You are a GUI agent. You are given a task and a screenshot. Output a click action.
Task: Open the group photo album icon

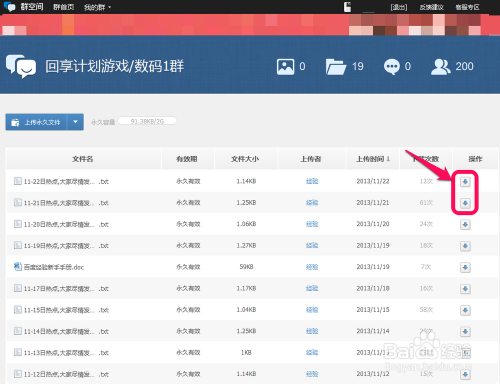[x=285, y=67]
